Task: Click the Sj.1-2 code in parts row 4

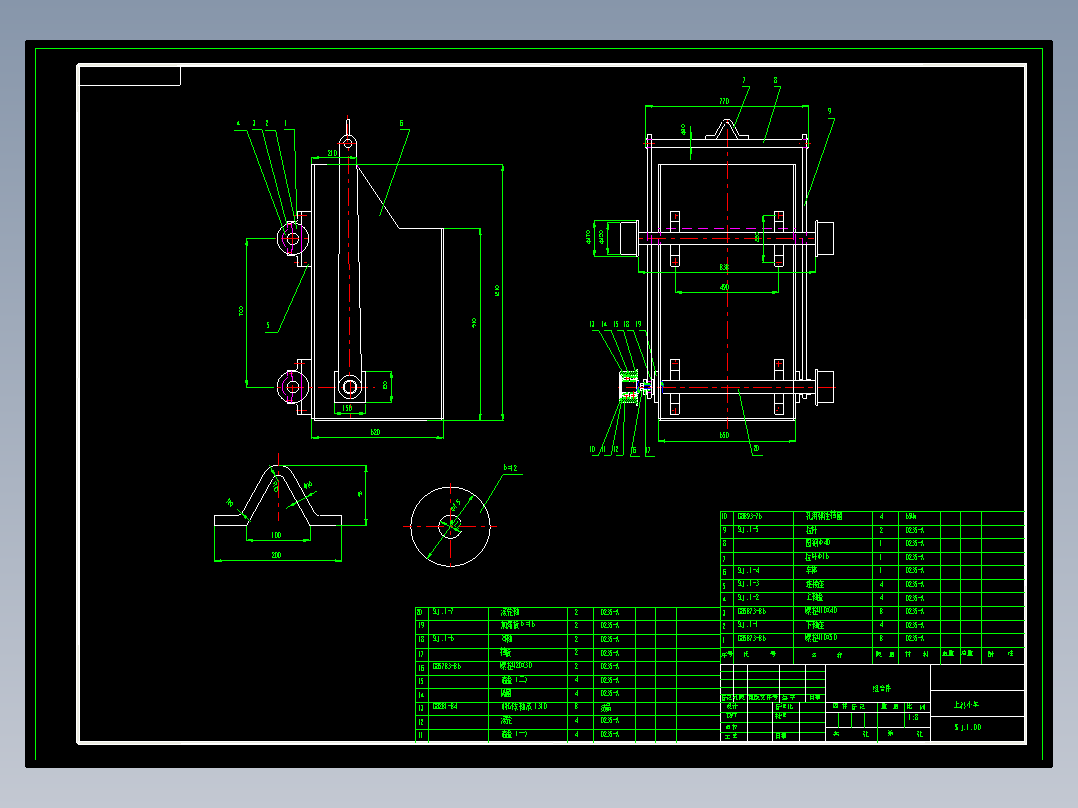Action: coord(748,598)
